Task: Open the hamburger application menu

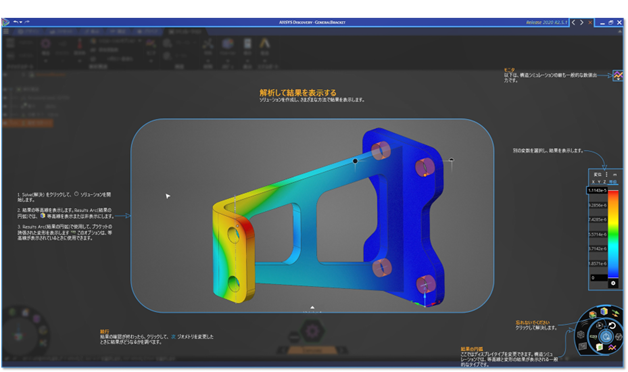Action: (6, 31)
